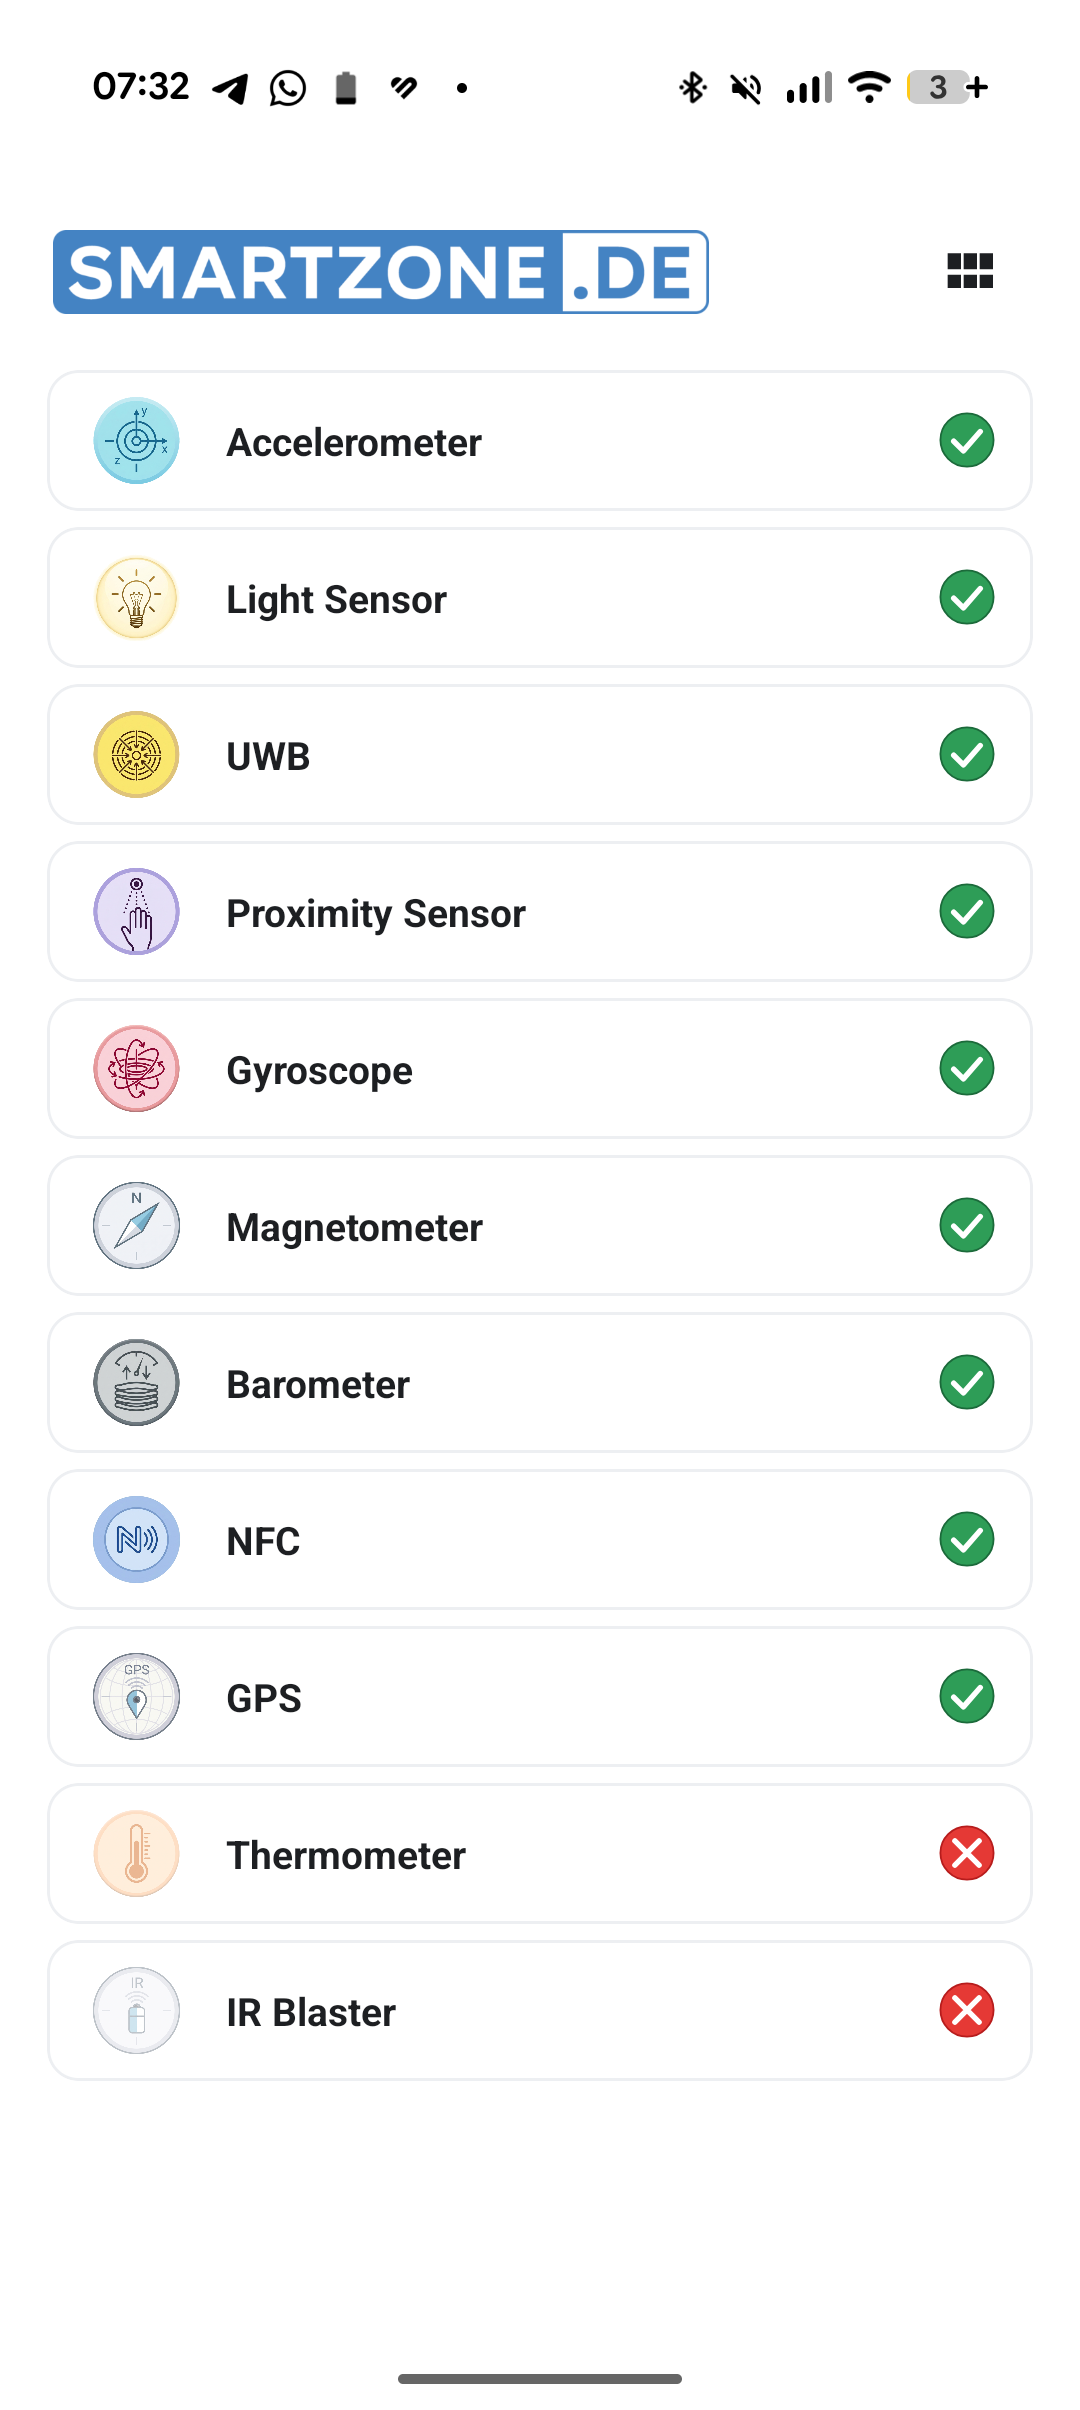Tap the GPS globe icon
This screenshot has height=2410, width=1080.
tap(137, 1697)
